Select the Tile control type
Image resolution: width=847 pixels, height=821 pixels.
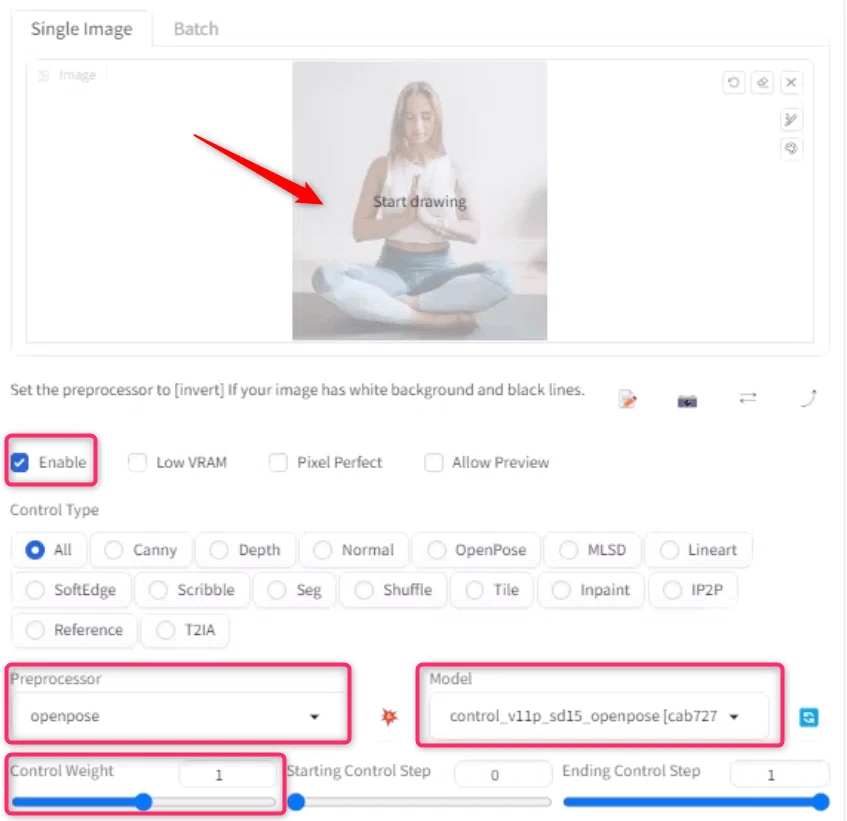(492, 590)
